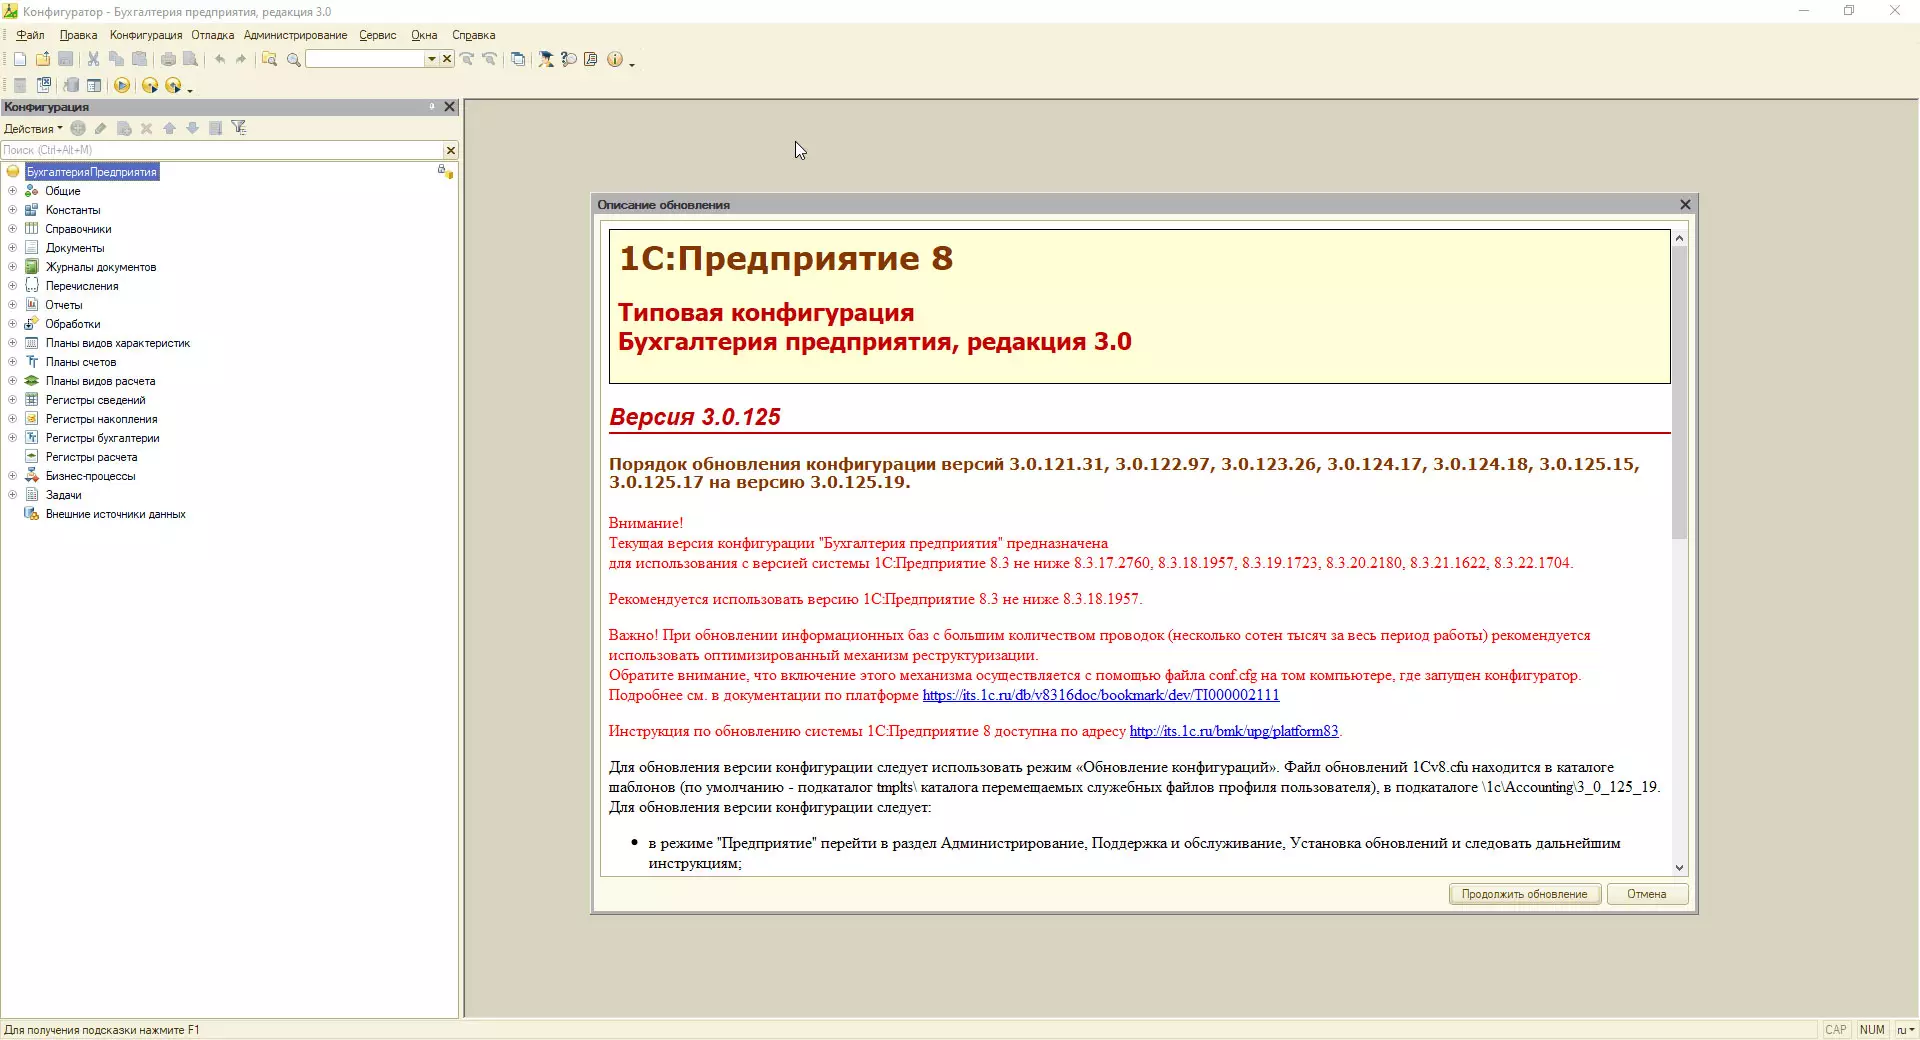This screenshot has width=1920, height=1040.
Task: Click the Отмена button
Action: click(x=1646, y=894)
